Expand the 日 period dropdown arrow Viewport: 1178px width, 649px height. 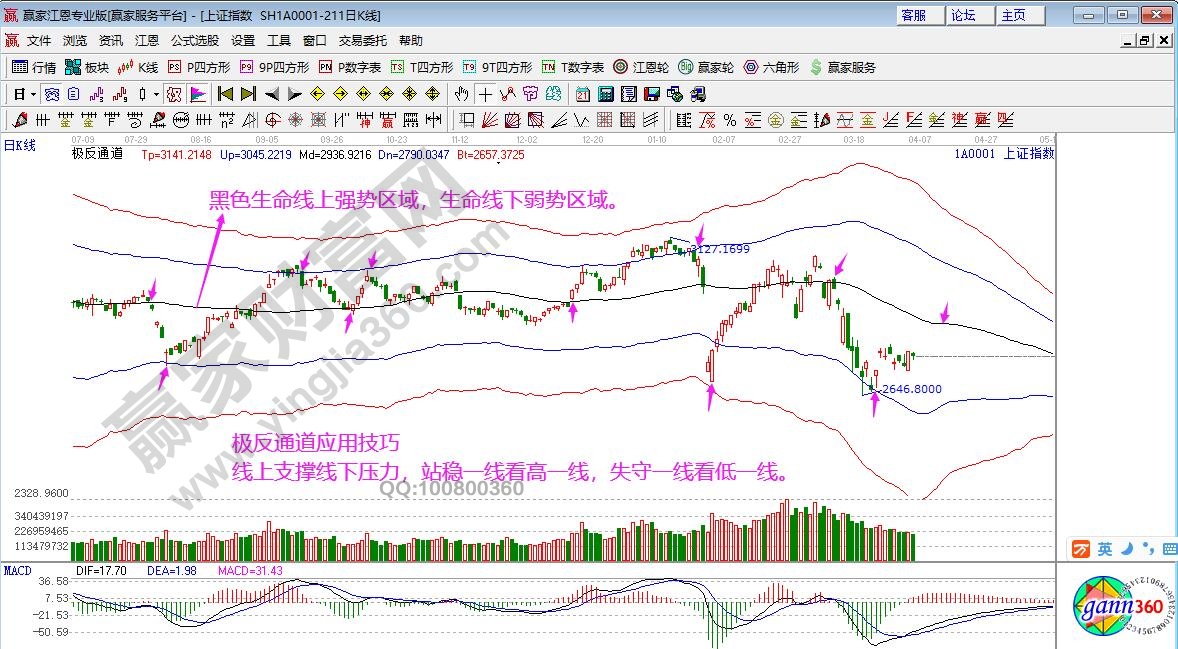pos(33,94)
